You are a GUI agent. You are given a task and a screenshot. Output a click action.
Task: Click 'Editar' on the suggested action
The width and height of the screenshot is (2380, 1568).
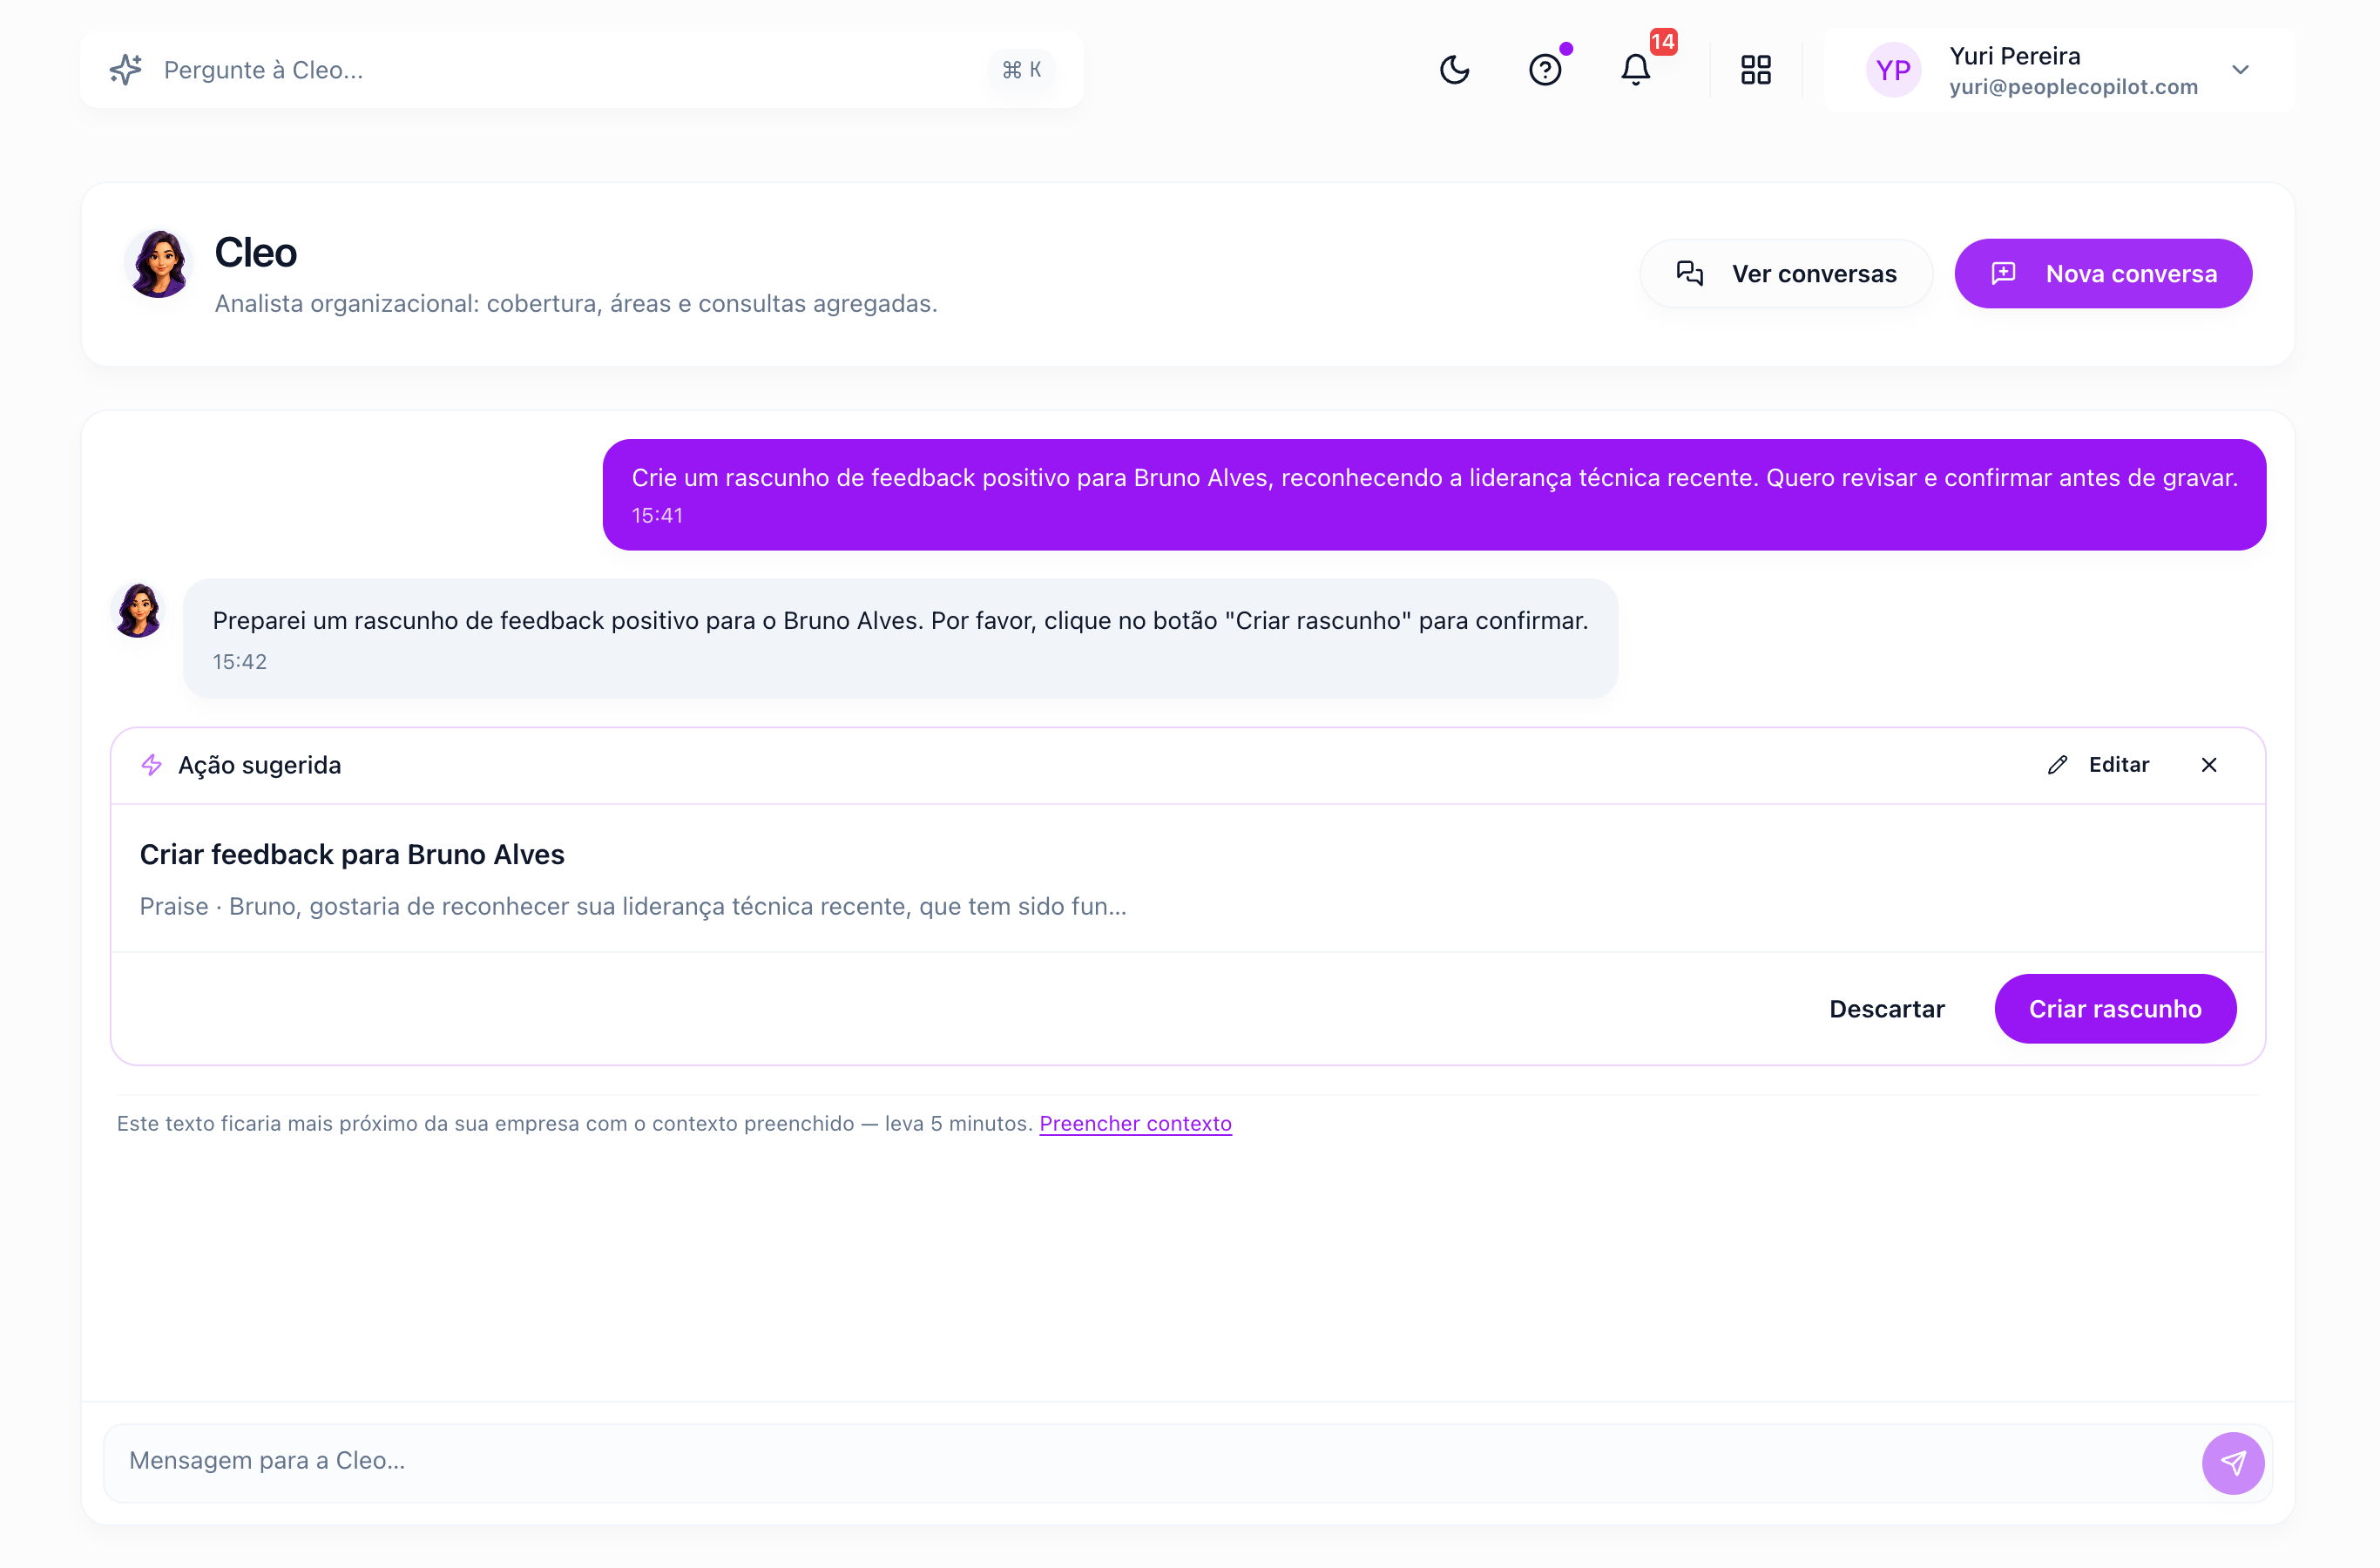2098,765
